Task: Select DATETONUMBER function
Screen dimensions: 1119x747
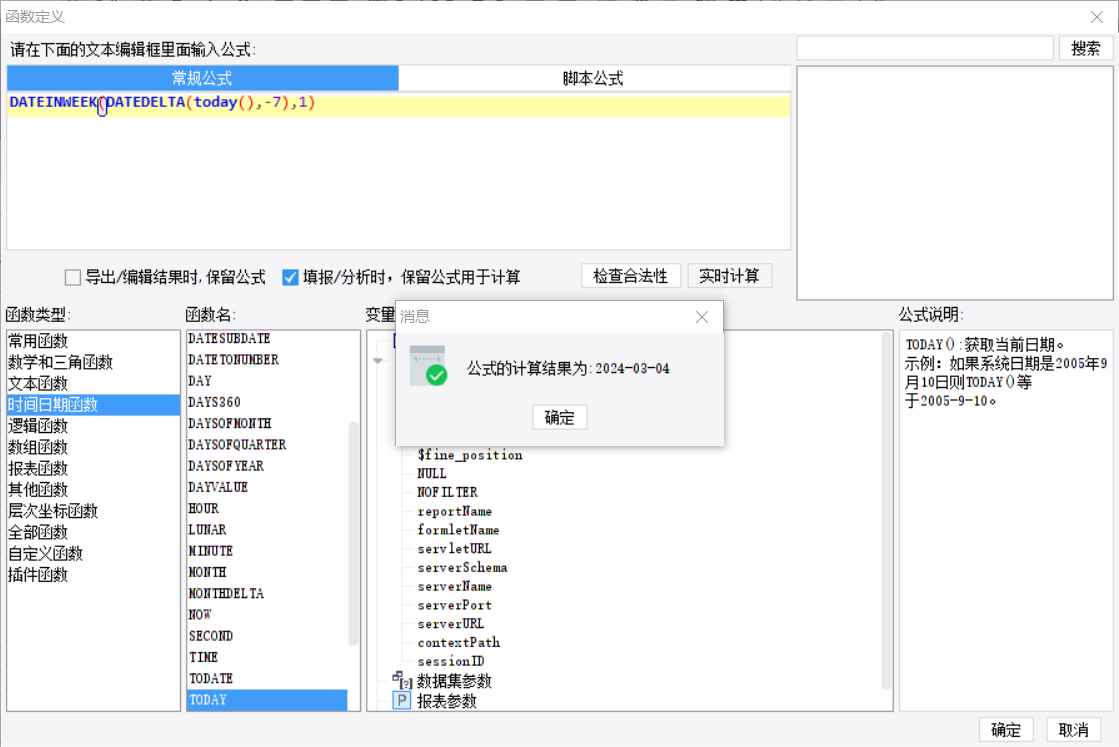Action: click(267, 360)
